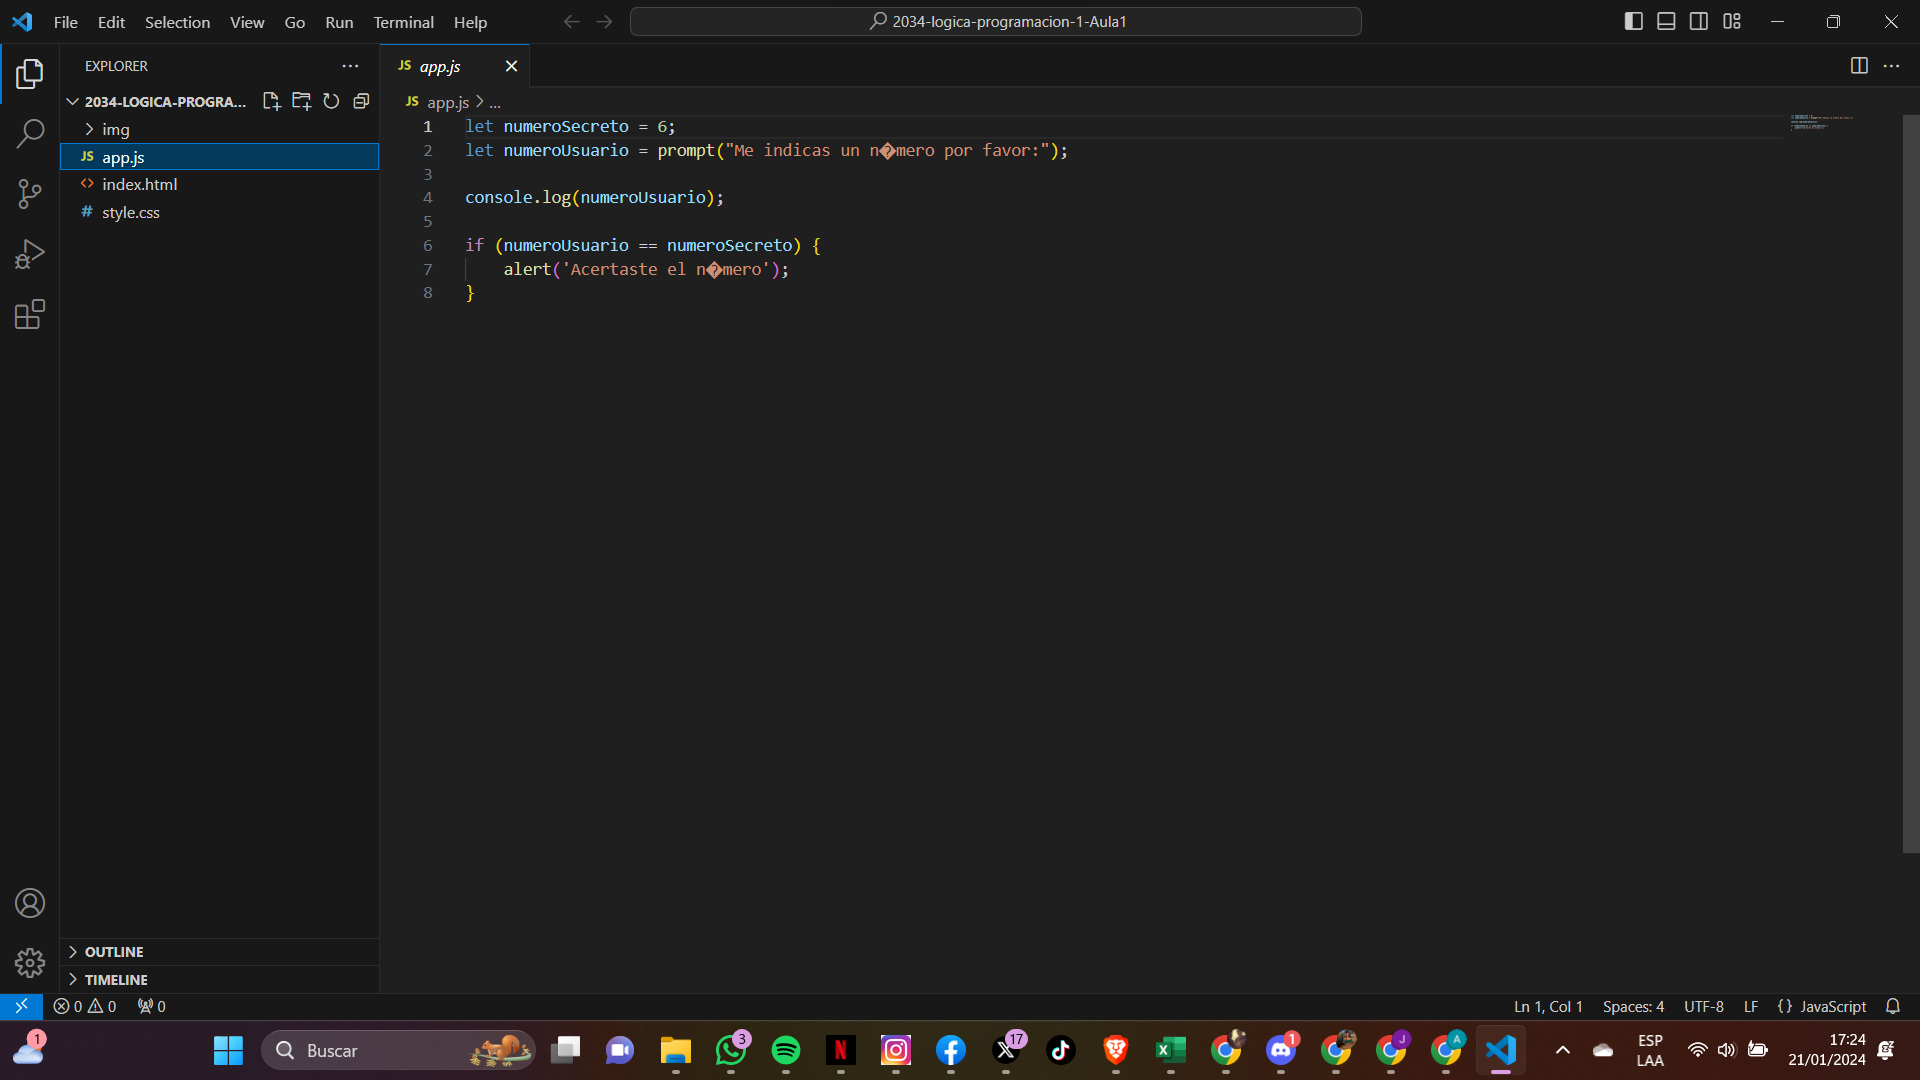This screenshot has height=1080, width=1920.
Task: Open WhatsApp from the taskbar
Action: [731, 1050]
